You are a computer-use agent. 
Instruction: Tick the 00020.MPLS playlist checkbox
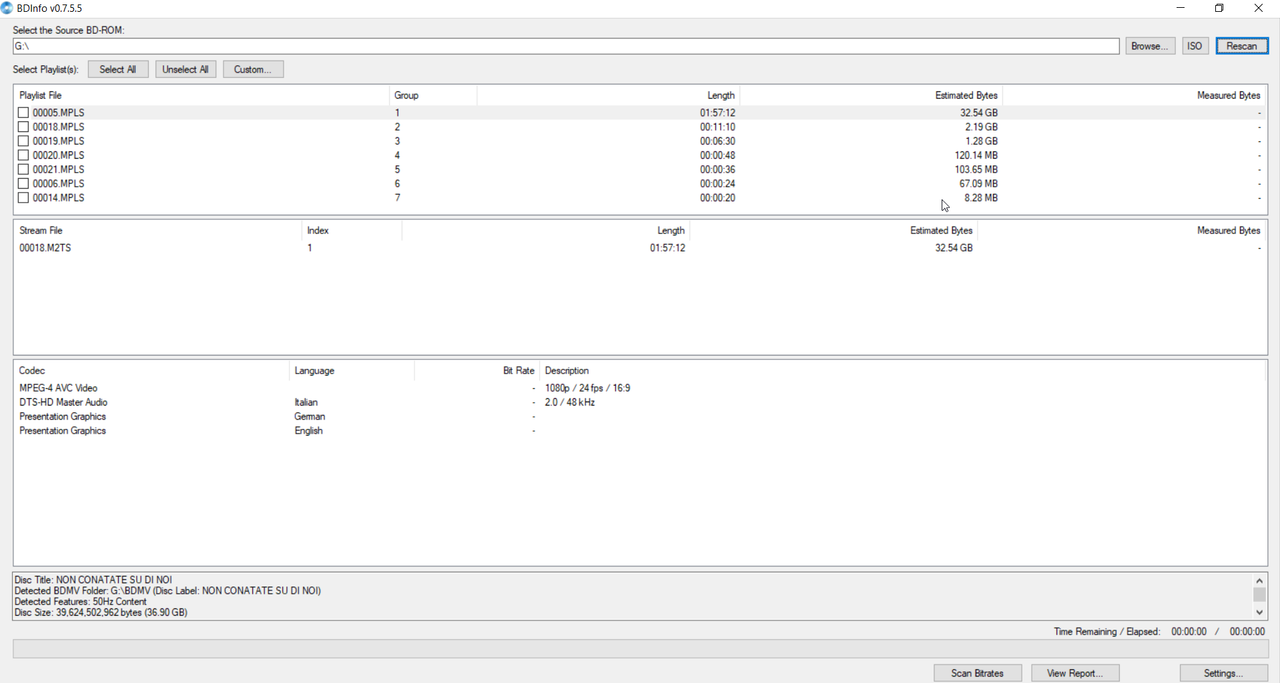coord(23,155)
